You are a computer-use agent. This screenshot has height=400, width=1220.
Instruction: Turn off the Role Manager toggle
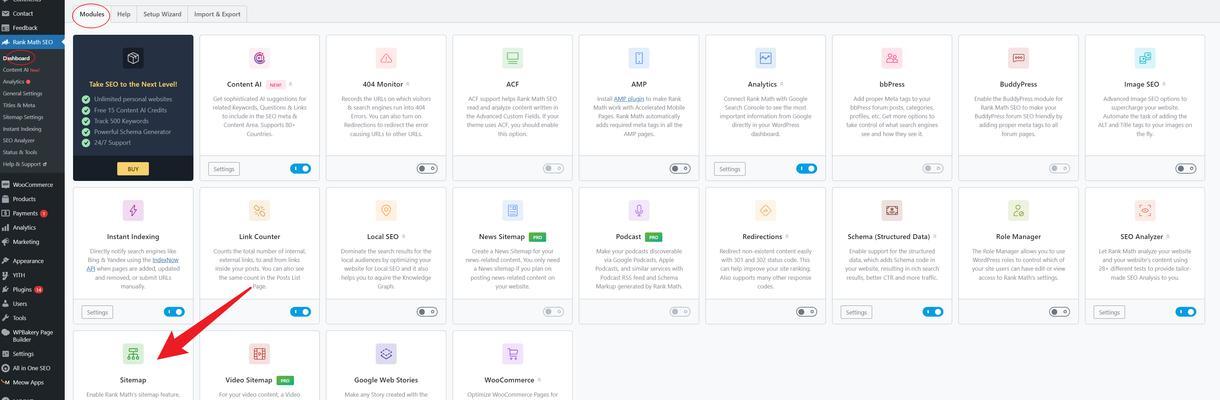pos(1059,312)
